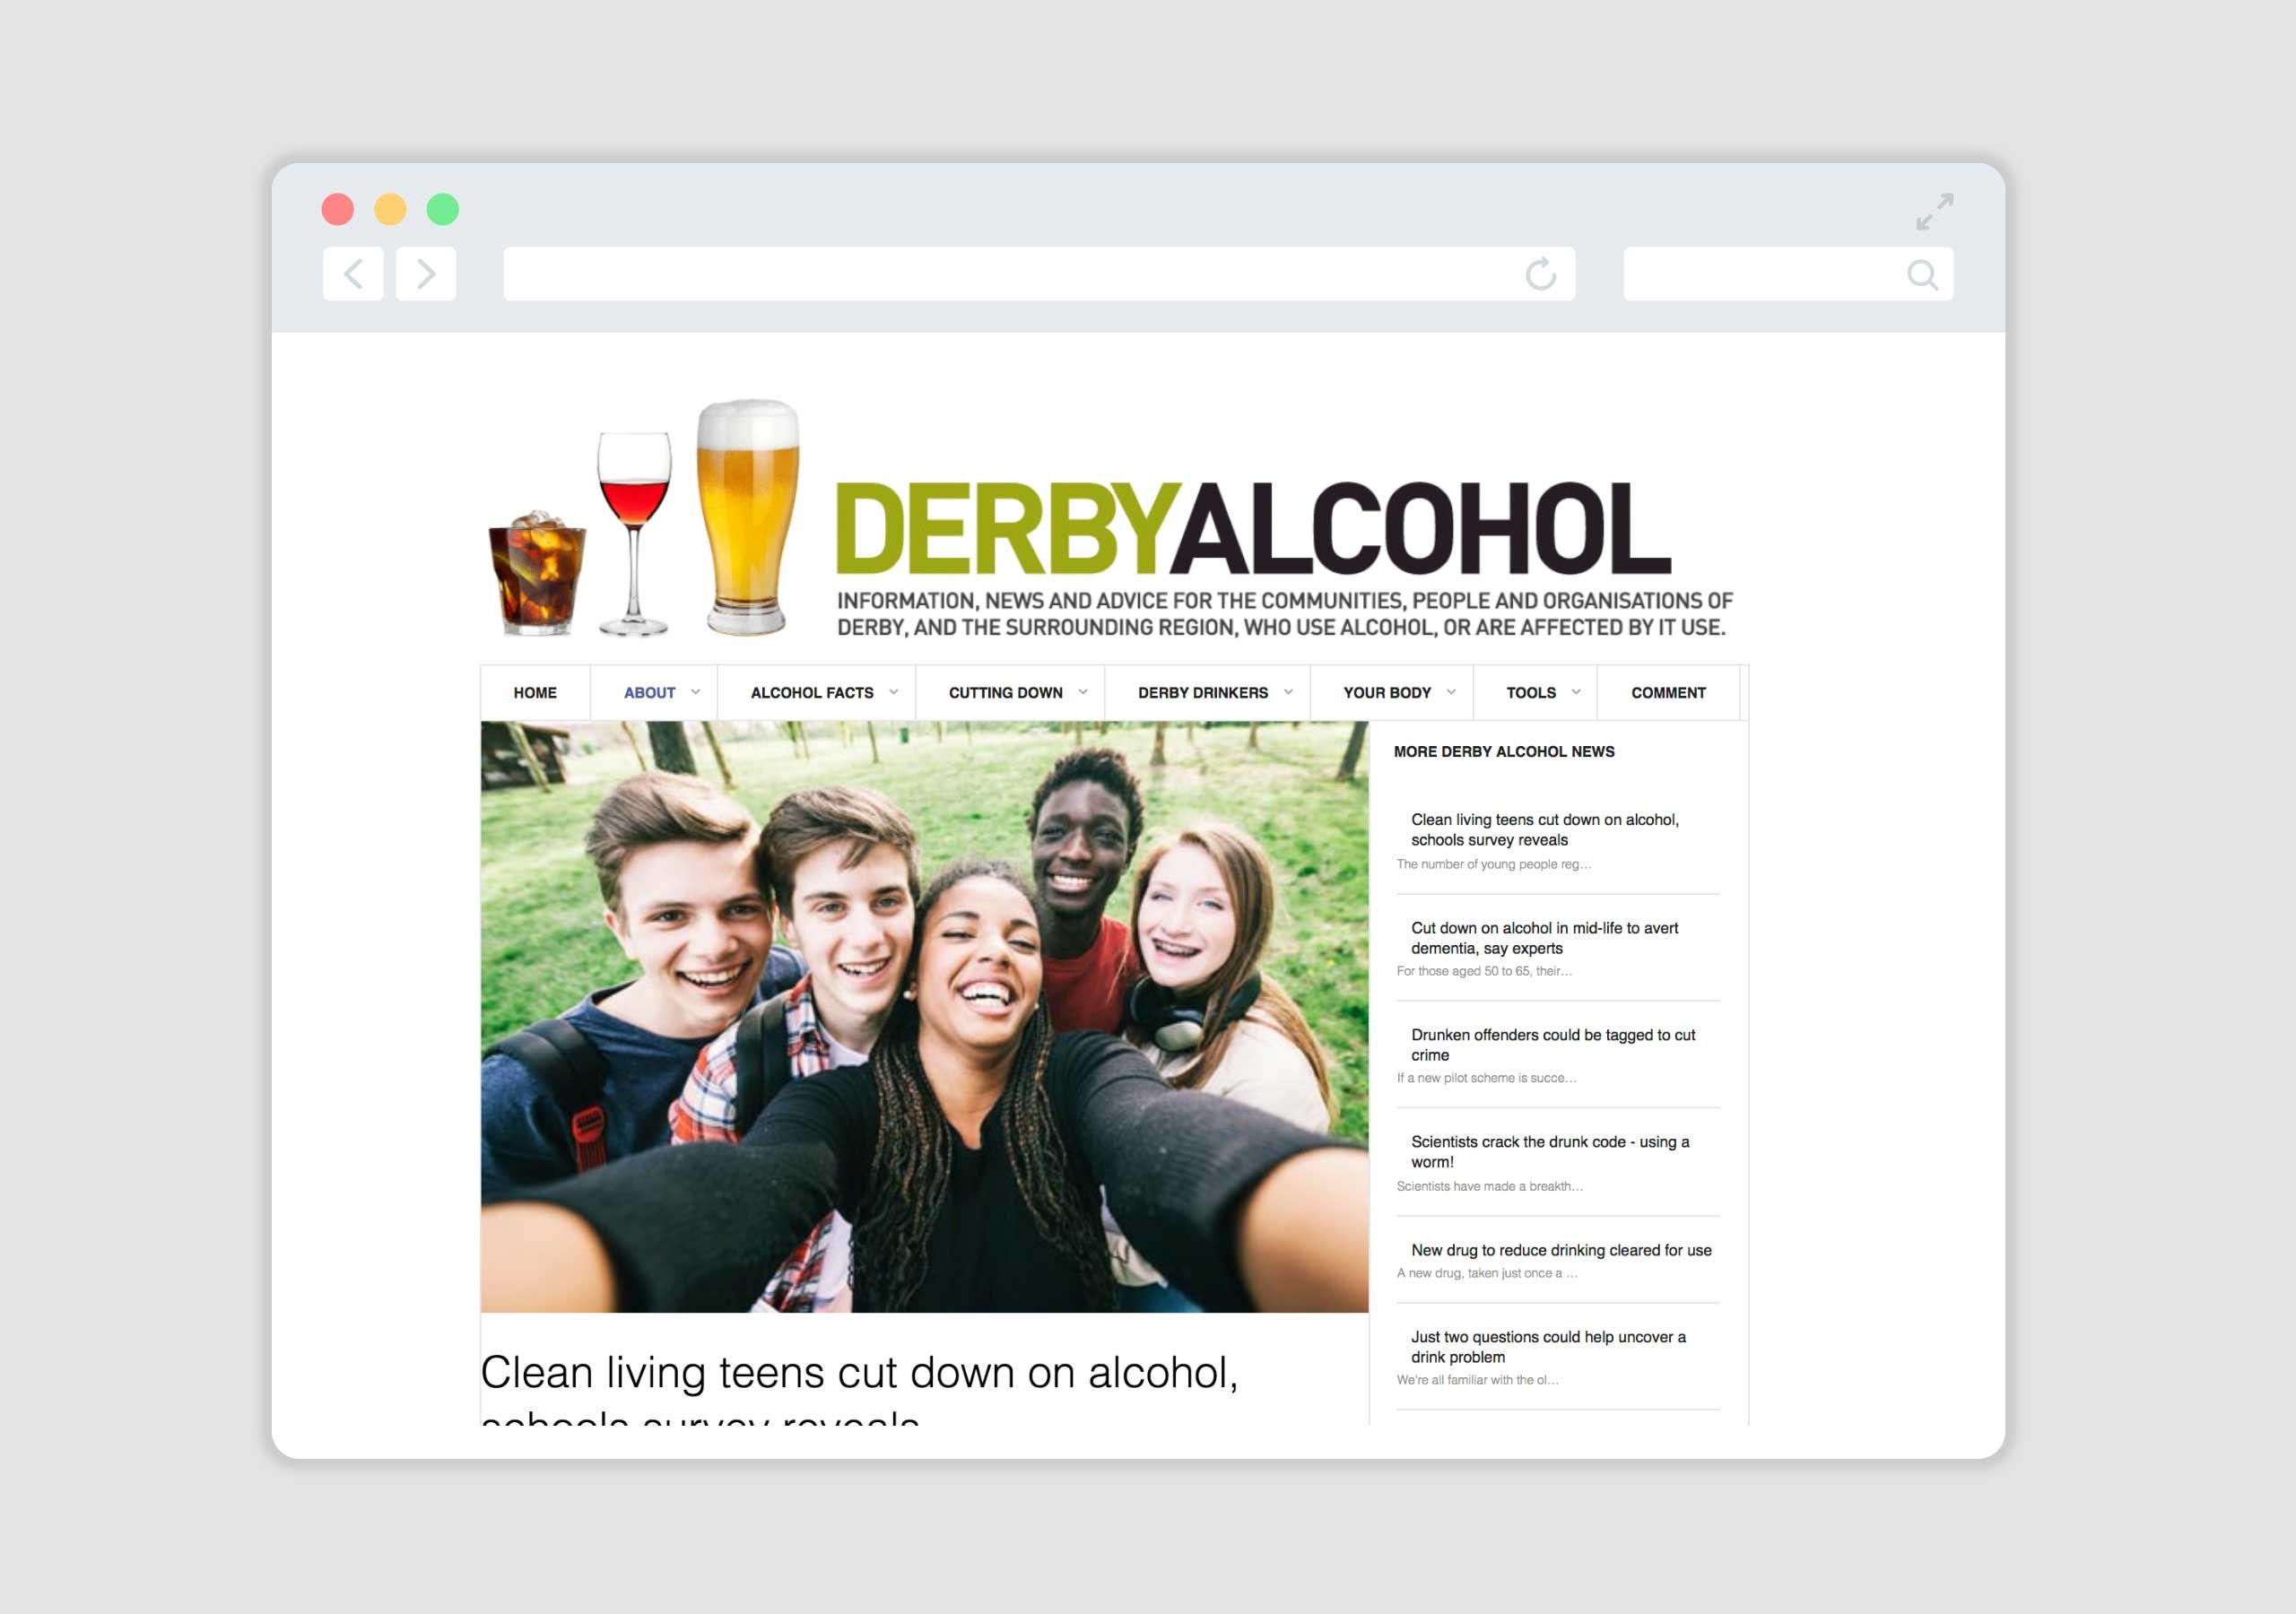The width and height of the screenshot is (2296, 1614).
Task: Click the magnifier icon in search box
Action: 1921,274
